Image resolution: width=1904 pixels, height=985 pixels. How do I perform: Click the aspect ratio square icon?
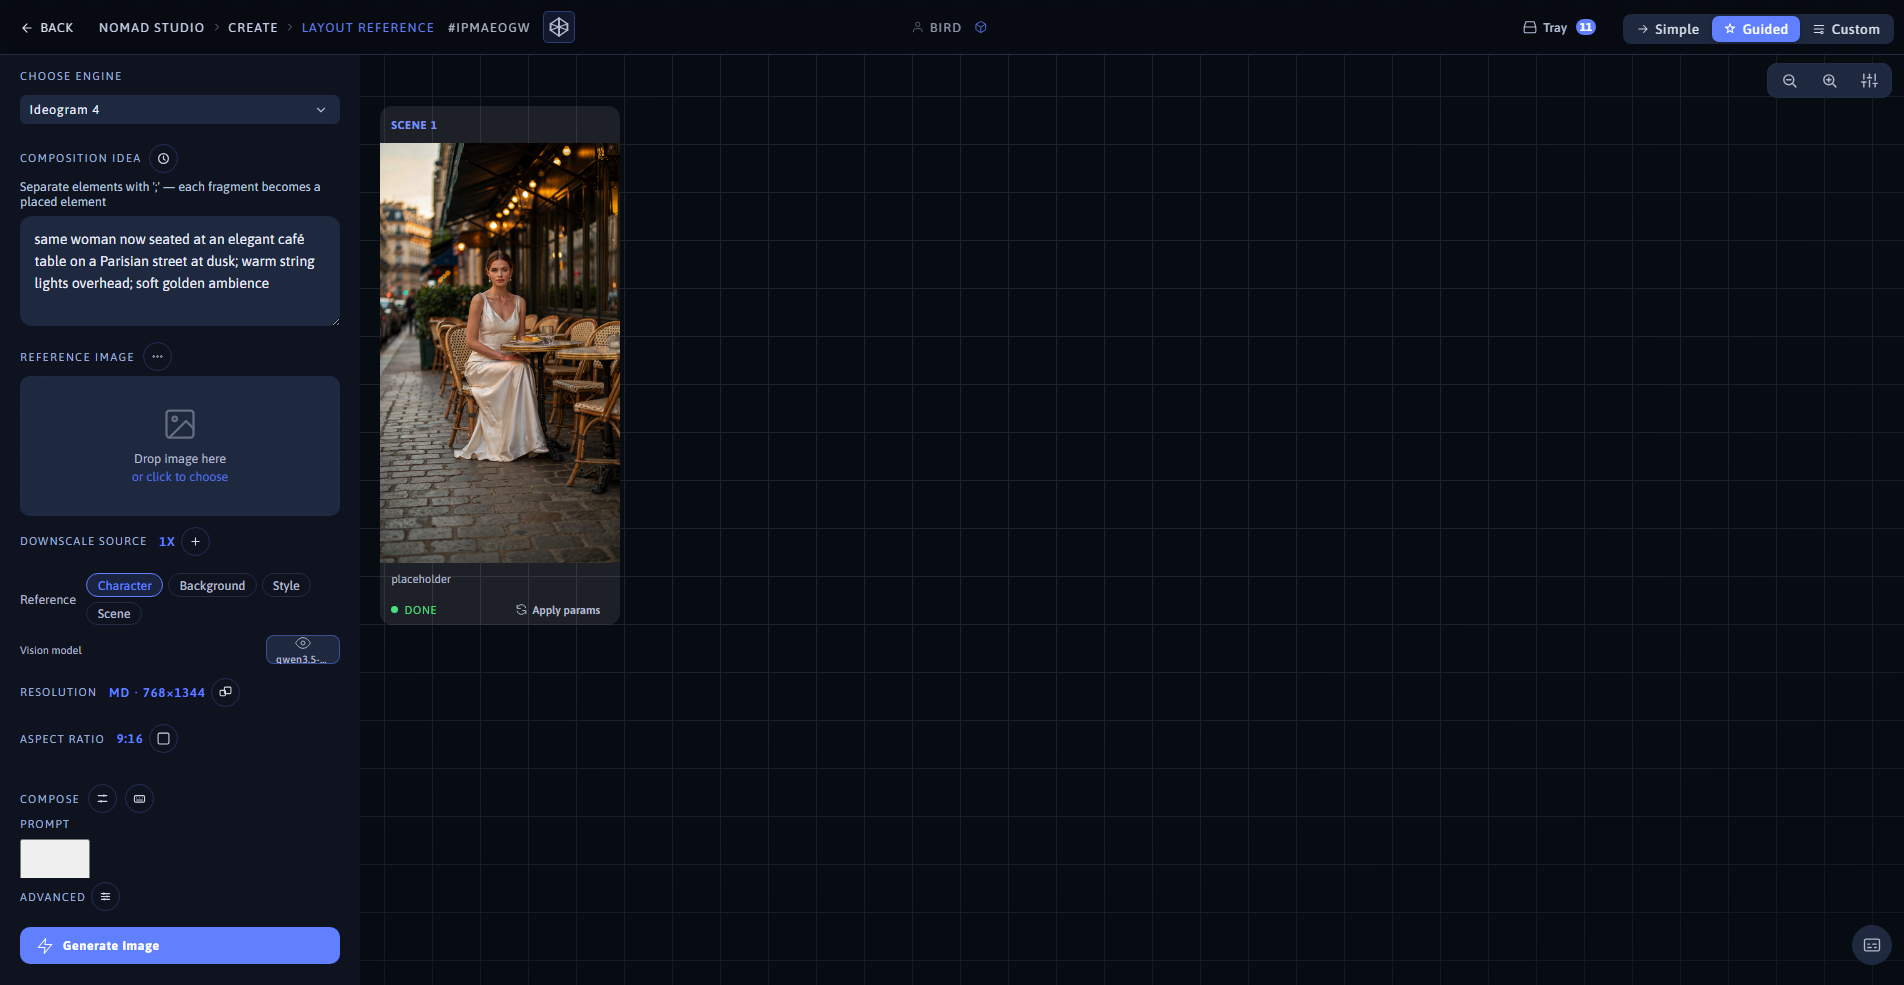click(x=163, y=739)
